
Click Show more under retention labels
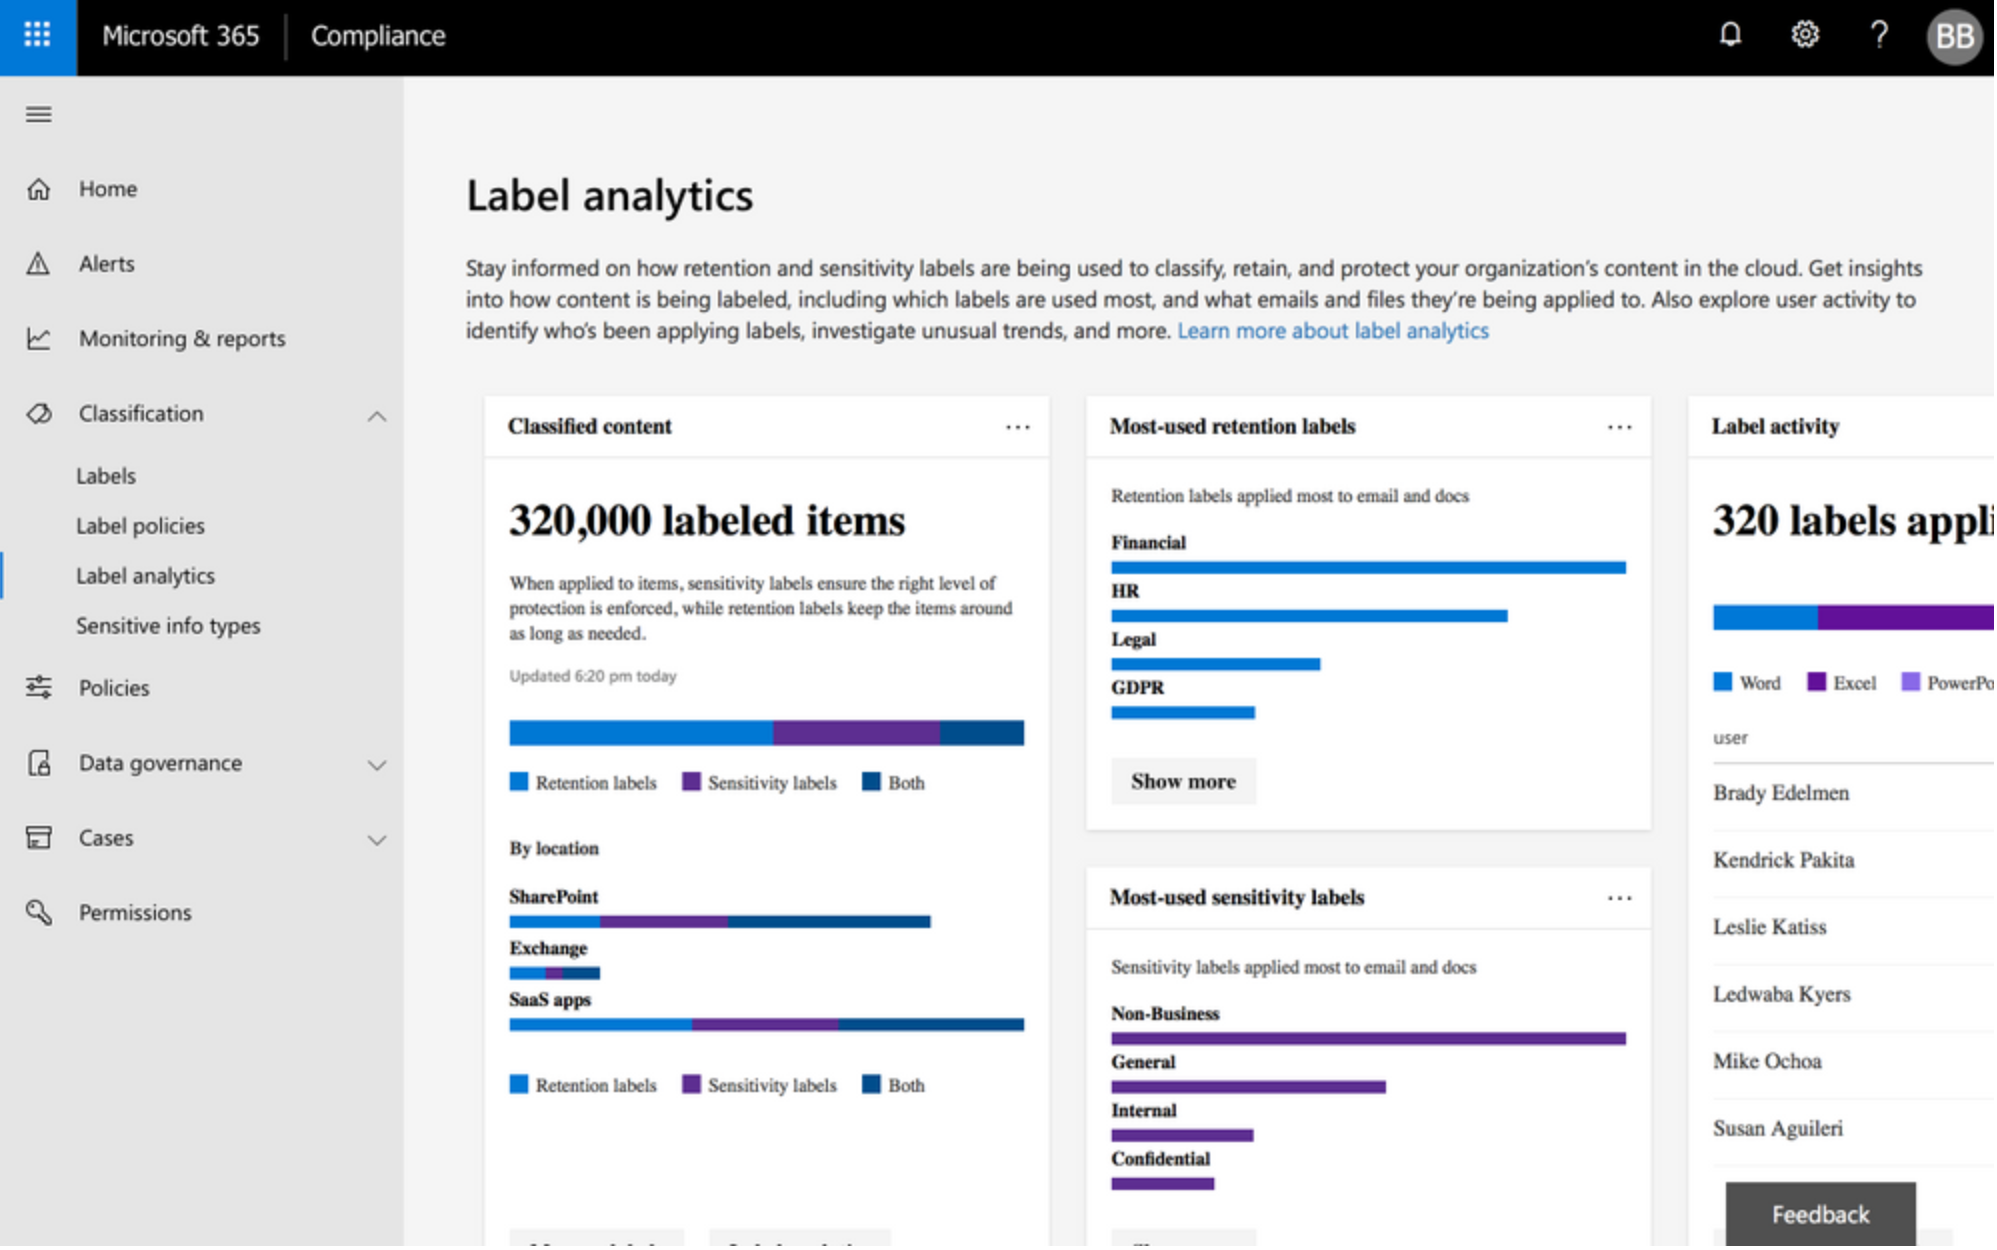click(1185, 782)
